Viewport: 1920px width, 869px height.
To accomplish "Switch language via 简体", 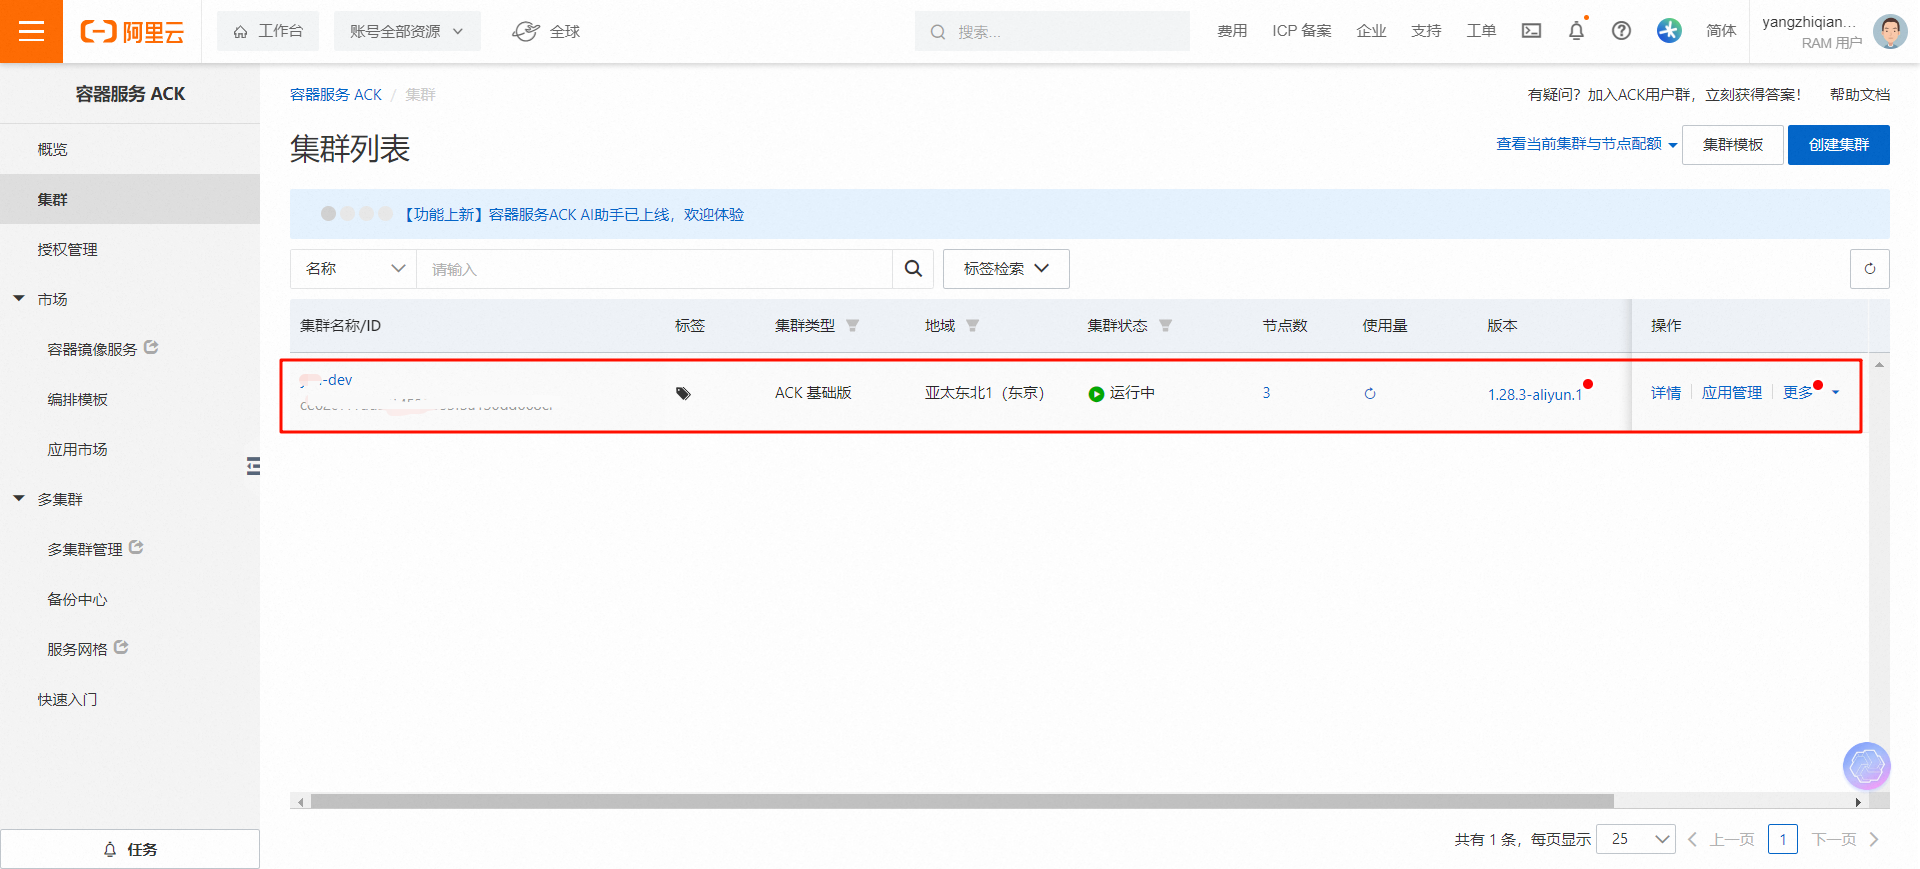I will [x=1721, y=31].
